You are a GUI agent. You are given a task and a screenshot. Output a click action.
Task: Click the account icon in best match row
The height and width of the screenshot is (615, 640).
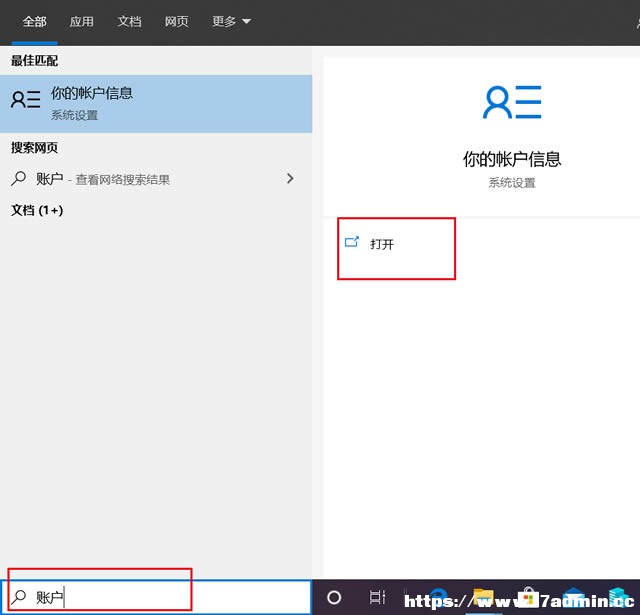25,100
